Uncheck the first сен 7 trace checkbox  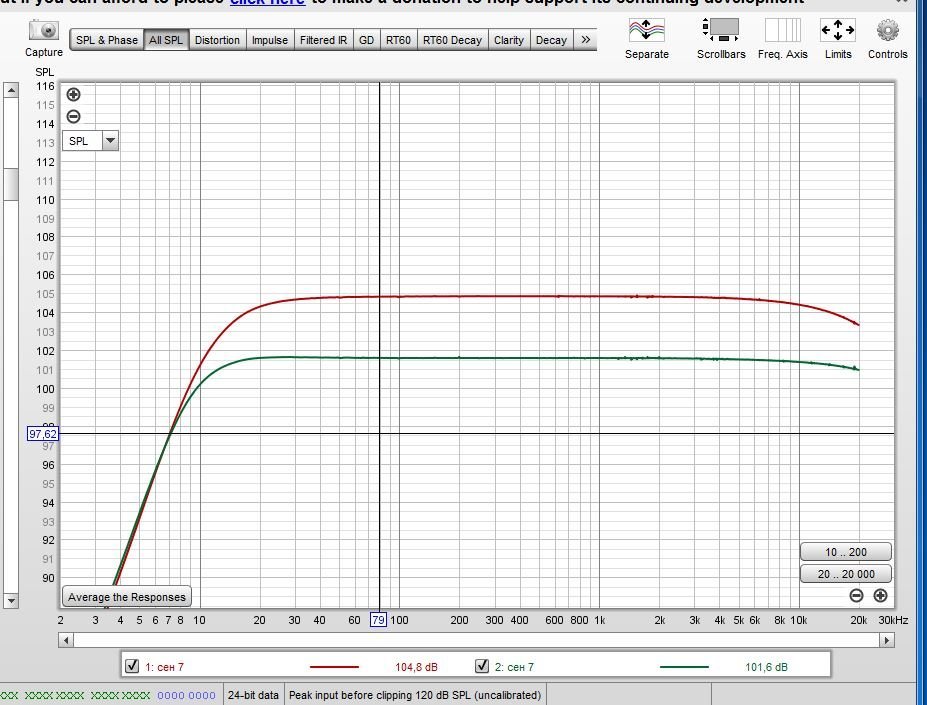132,666
